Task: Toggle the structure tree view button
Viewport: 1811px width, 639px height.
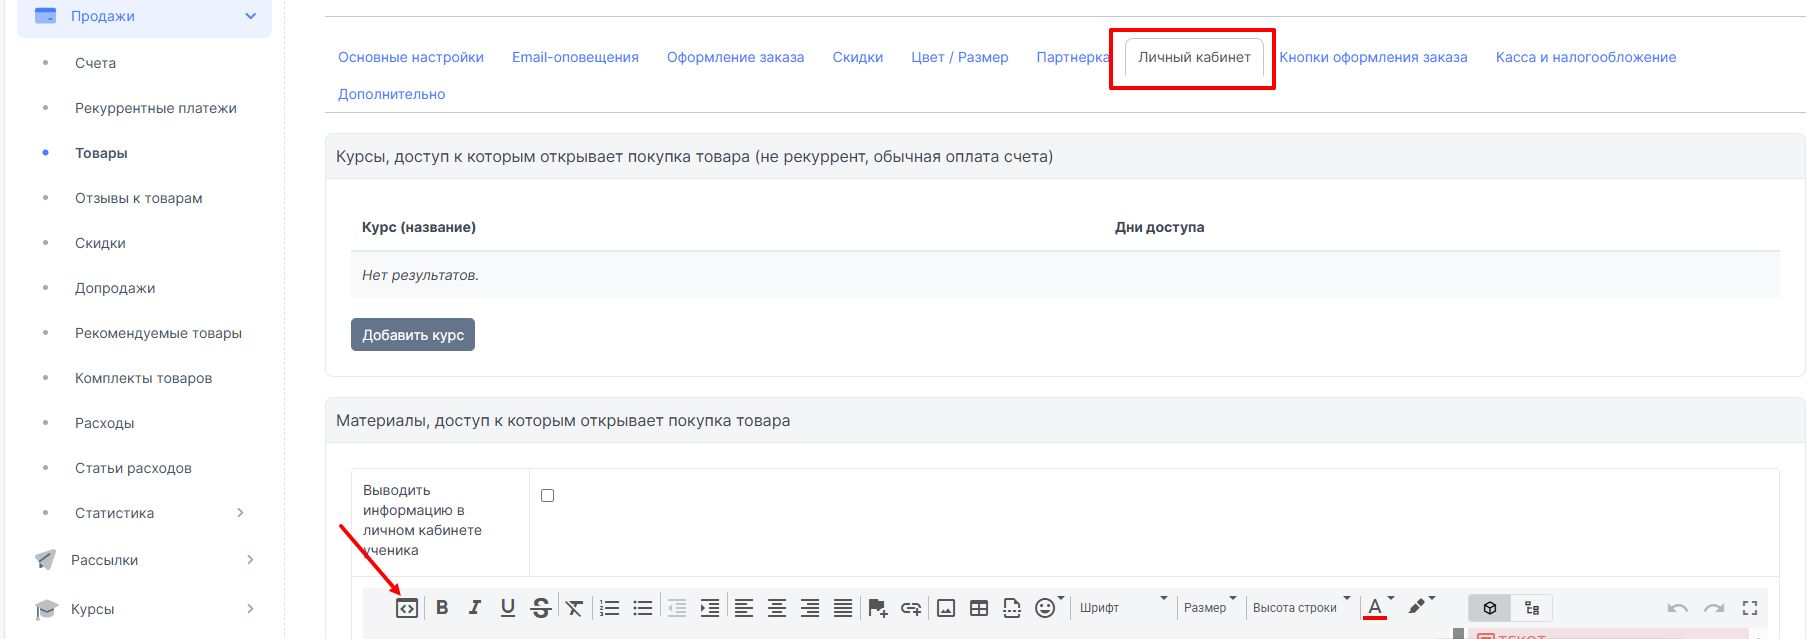Action: click(1532, 607)
